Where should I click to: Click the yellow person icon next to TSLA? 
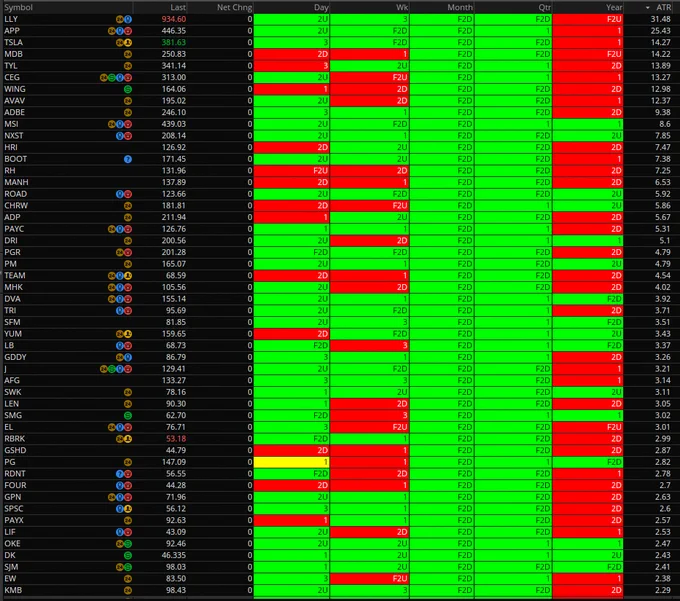128,42
